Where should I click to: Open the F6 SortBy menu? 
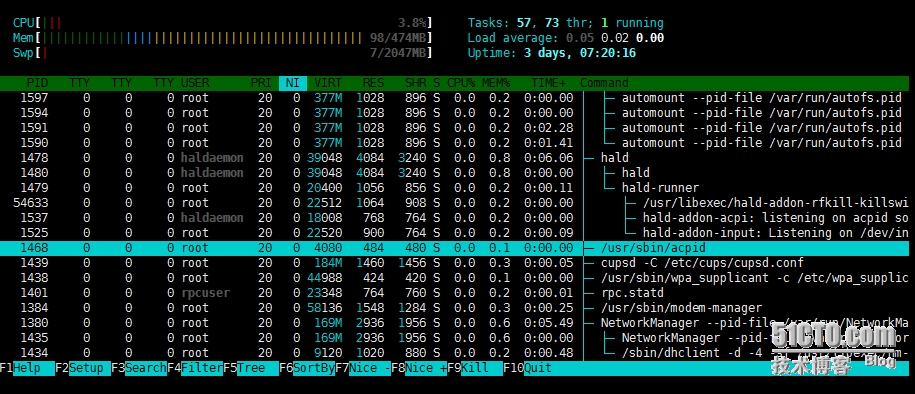point(307,368)
